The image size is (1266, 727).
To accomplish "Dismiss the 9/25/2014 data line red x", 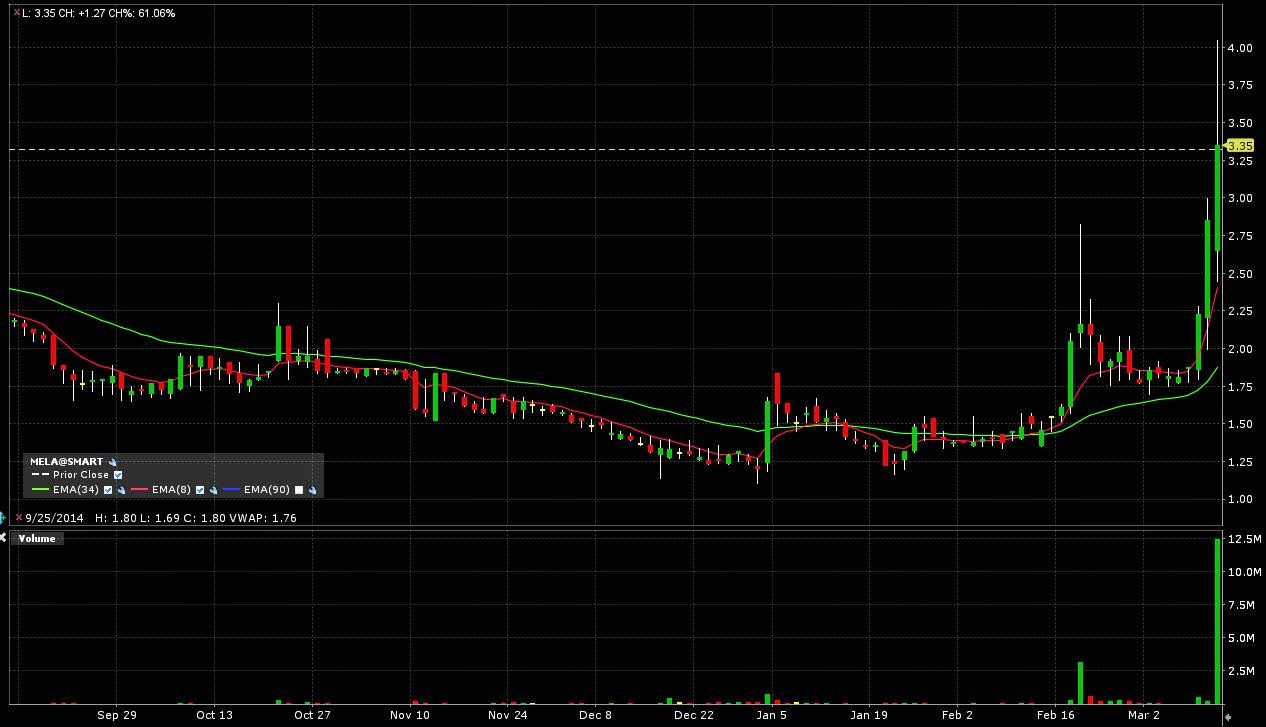I will pyautogui.click(x=18, y=518).
